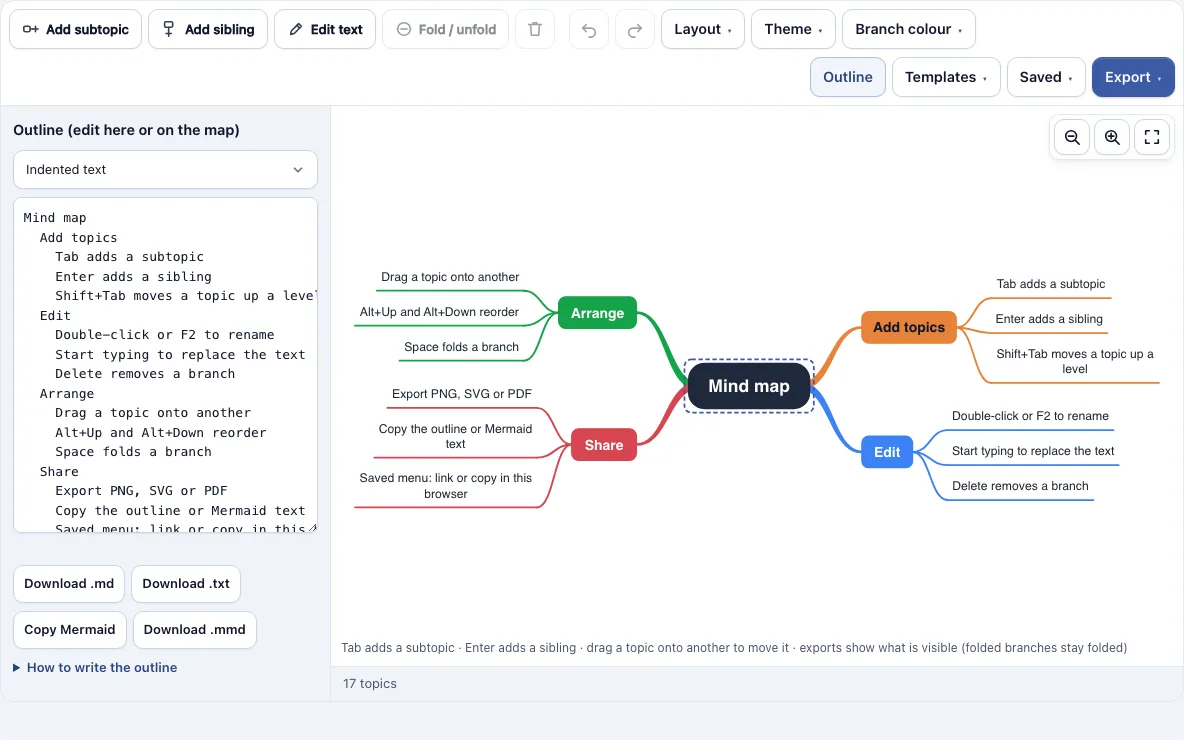Screen dimensions: 1184x740
Task: Click Download .txt button
Action: [x=186, y=584]
